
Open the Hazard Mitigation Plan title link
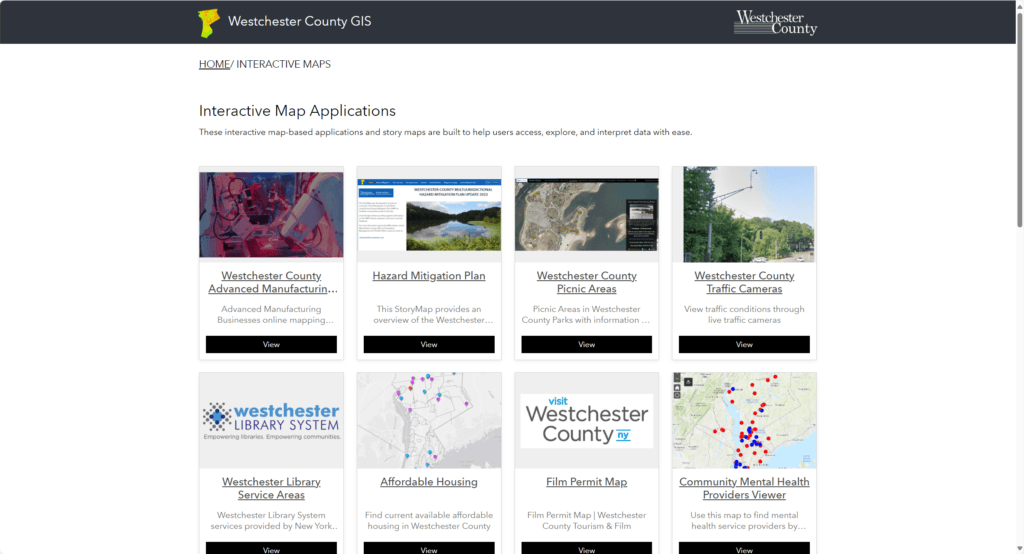pyautogui.click(x=429, y=276)
